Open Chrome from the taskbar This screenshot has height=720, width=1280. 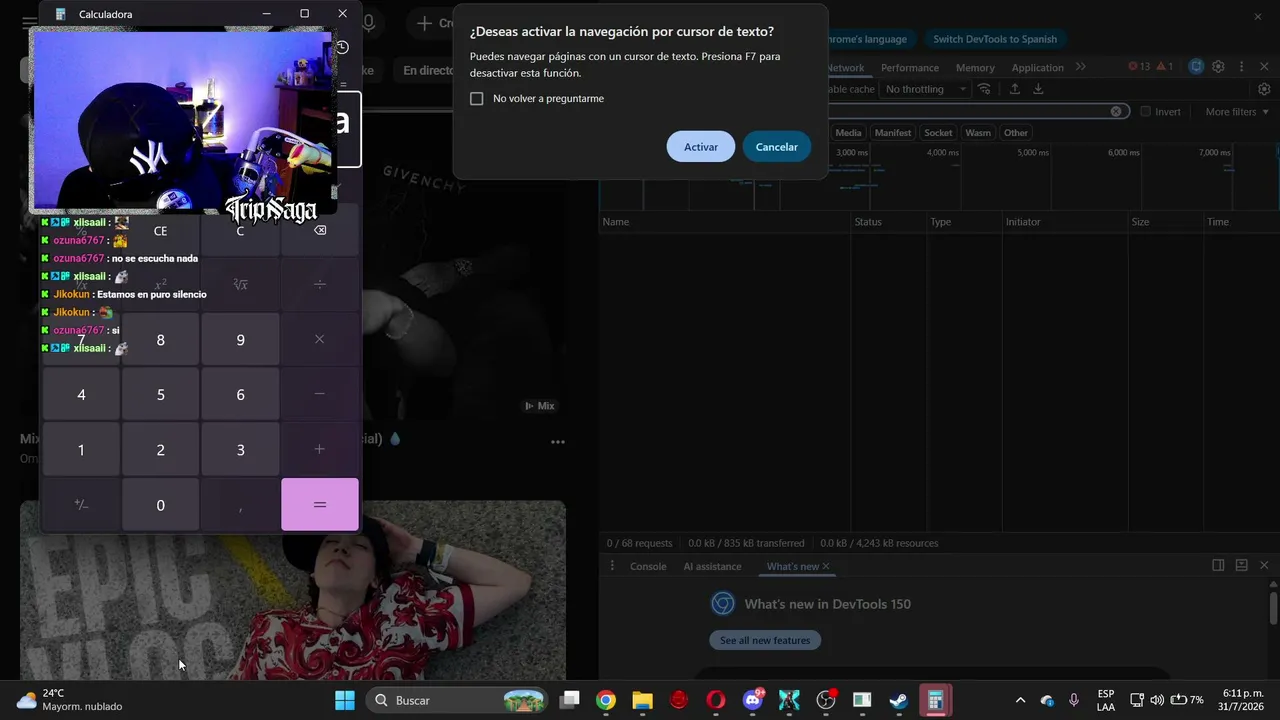[606, 700]
